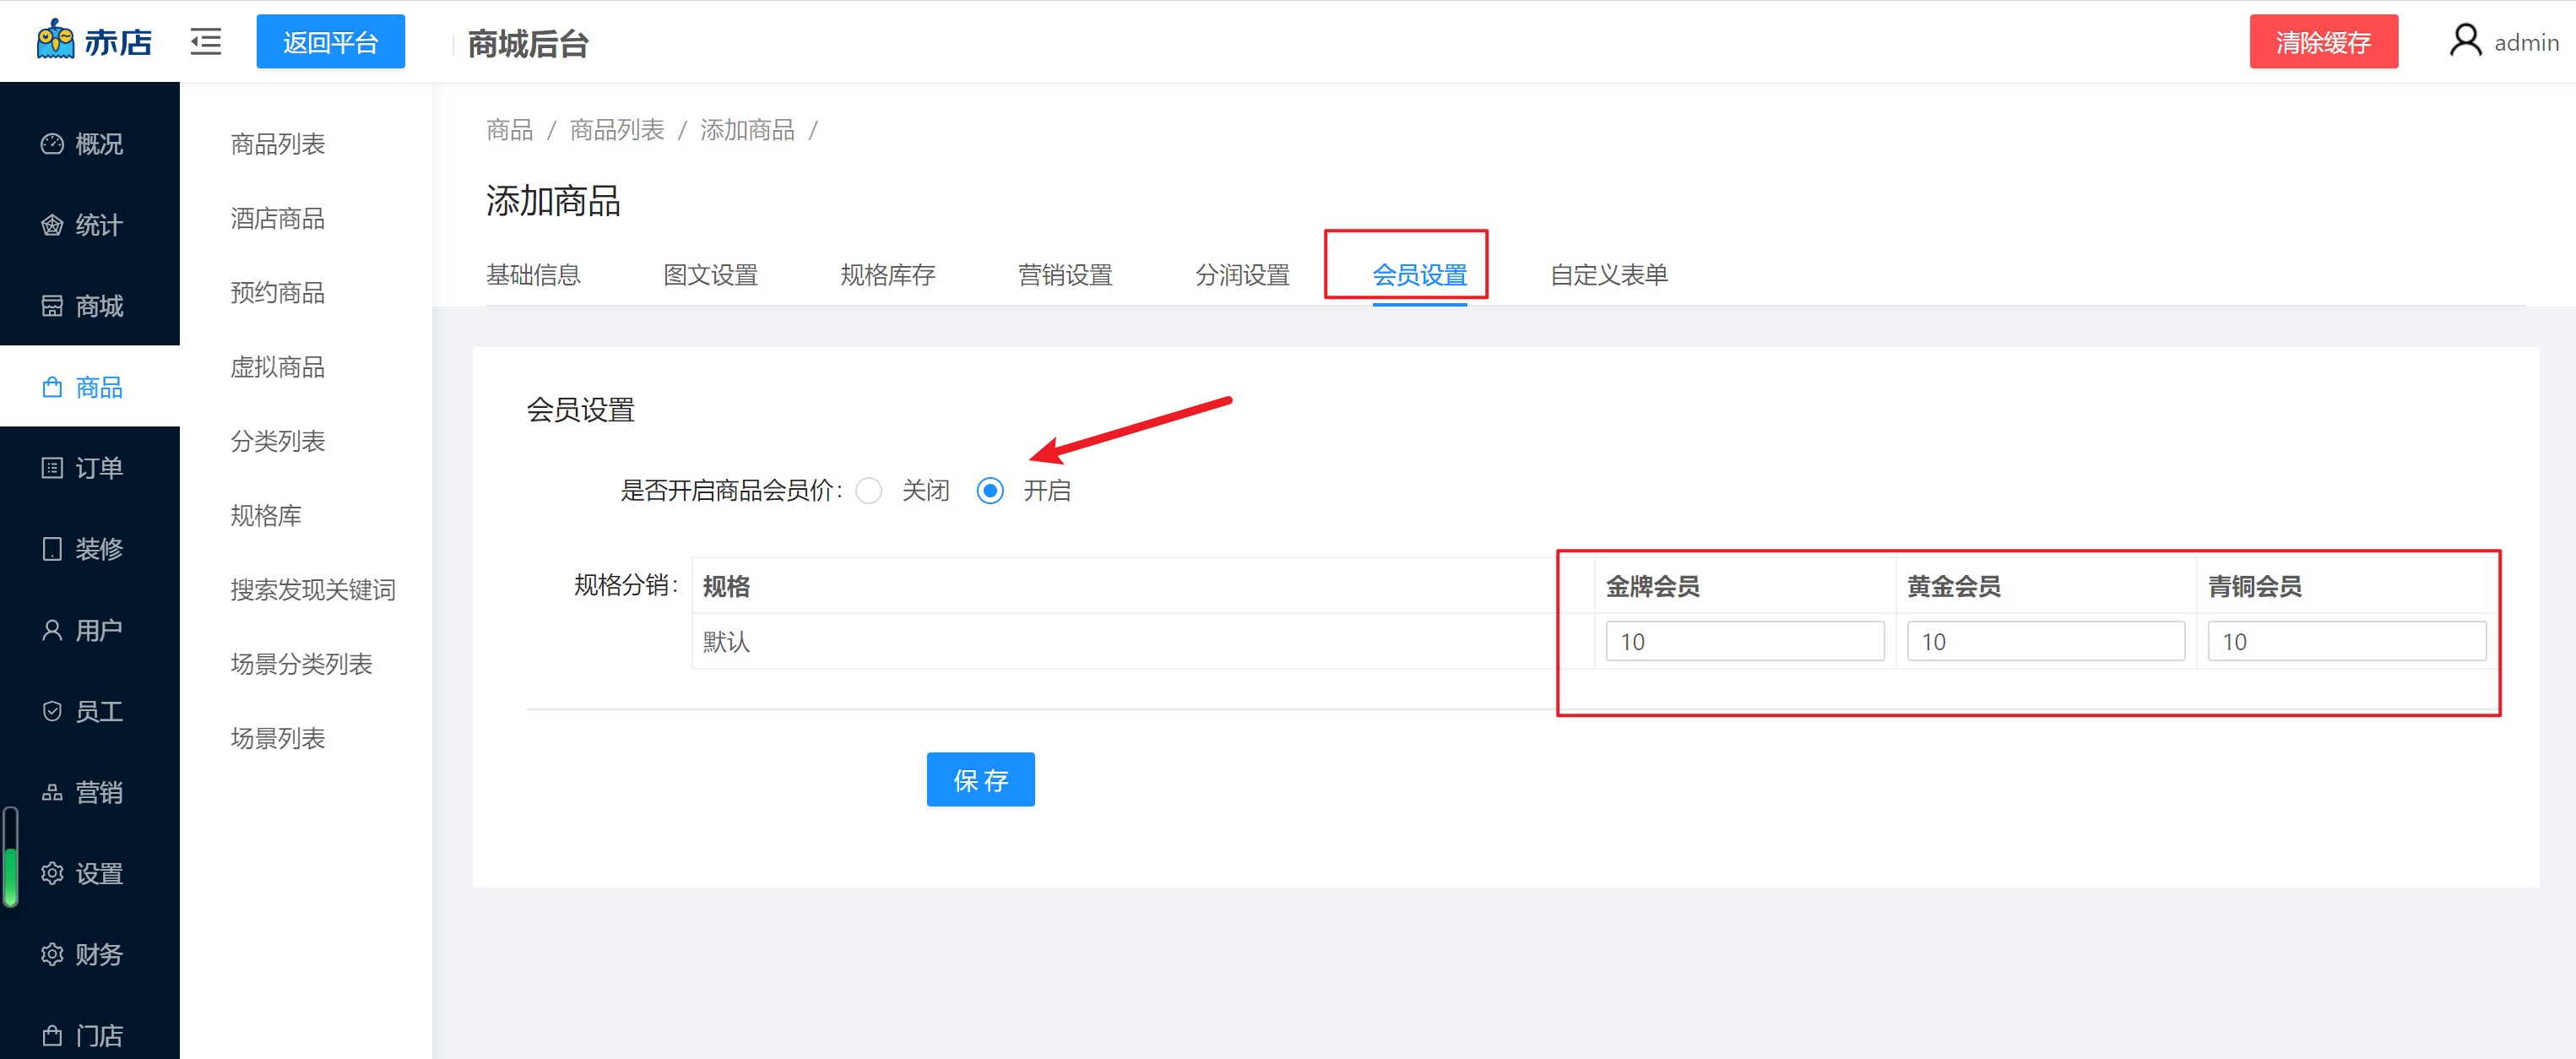Click the sidebar collapse hamburger icon
2576x1059 pixels.
click(x=206, y=42)
